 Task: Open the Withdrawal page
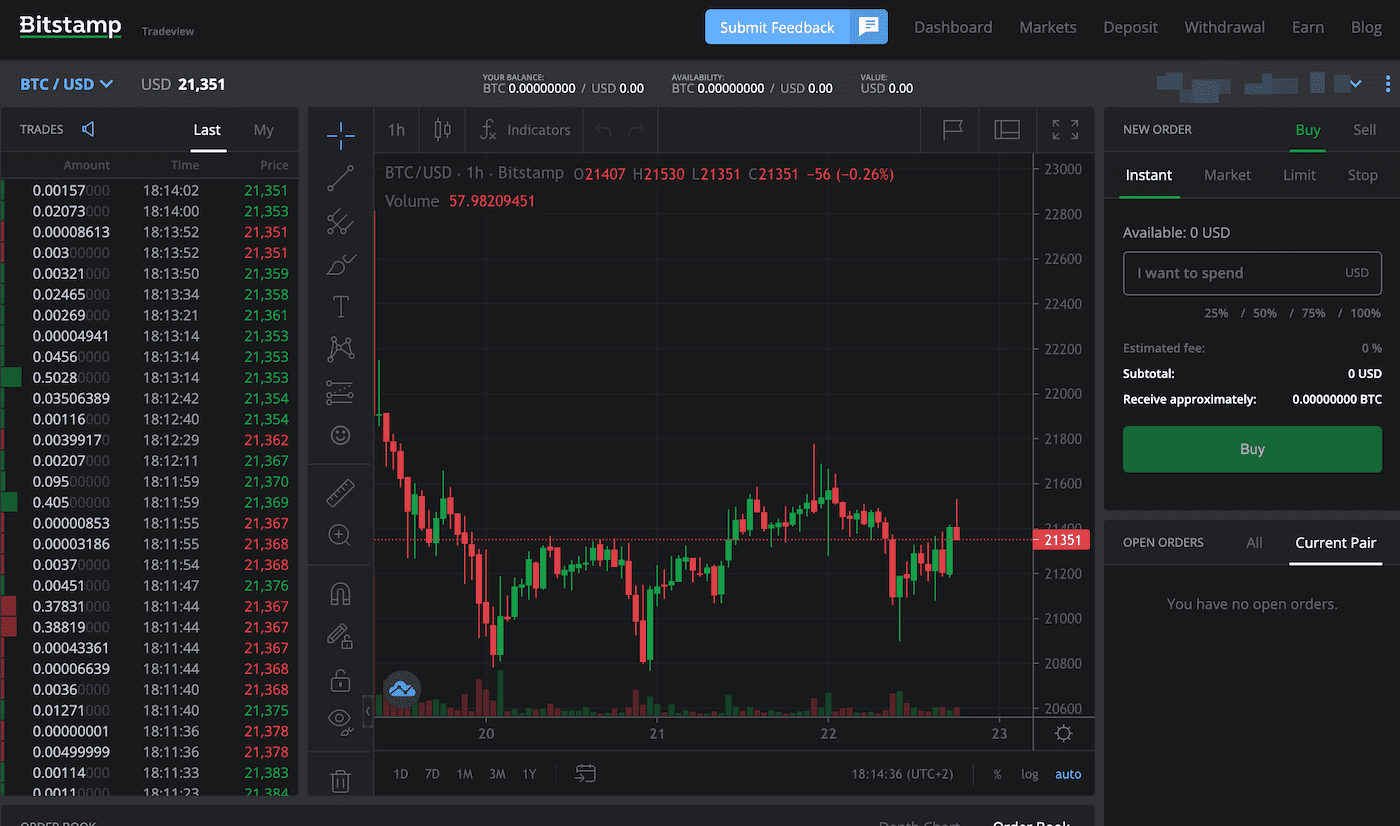tap(1224, 27)
